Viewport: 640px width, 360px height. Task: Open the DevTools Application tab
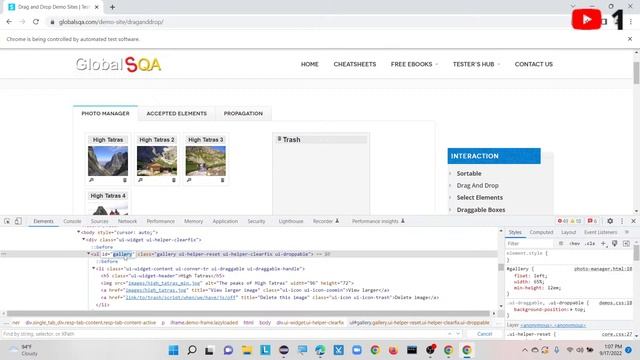point(225,221)
